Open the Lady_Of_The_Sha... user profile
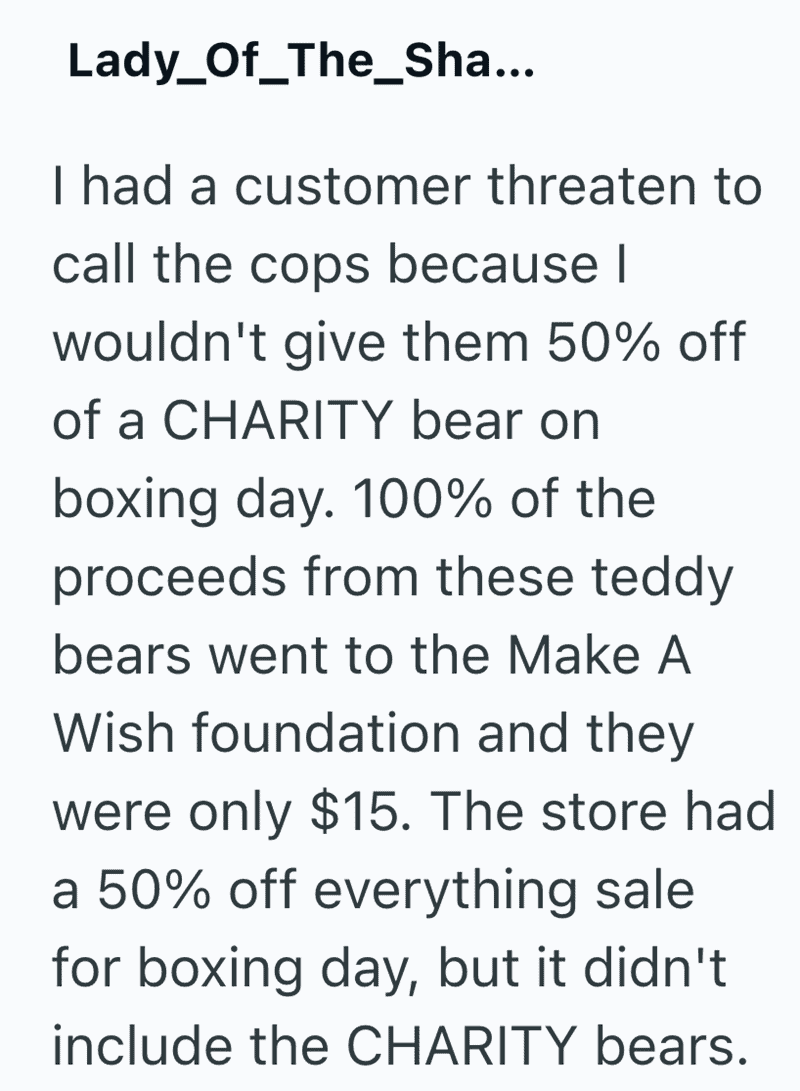 (x=301, y=63)
